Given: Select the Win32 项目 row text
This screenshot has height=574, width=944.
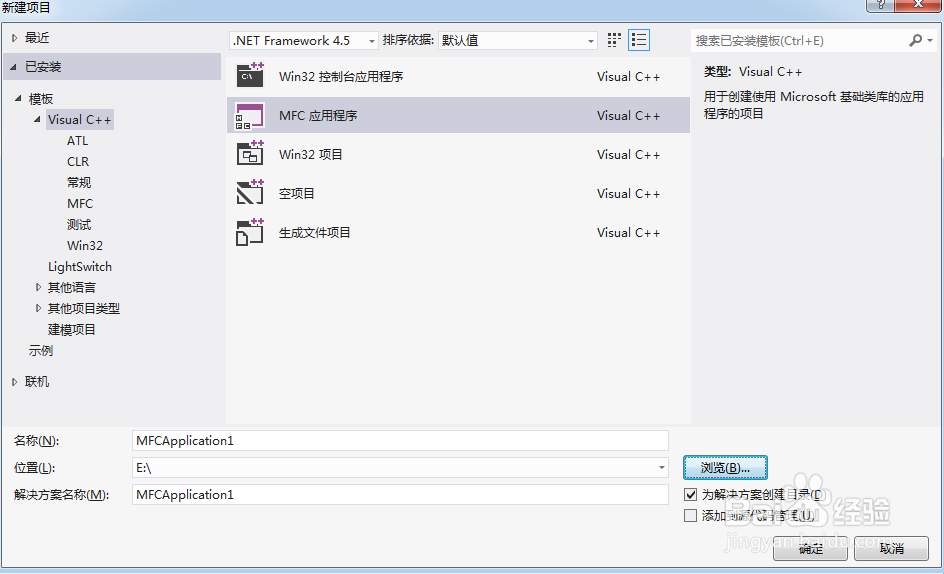Looking at the screenshot, I should 311,154.
